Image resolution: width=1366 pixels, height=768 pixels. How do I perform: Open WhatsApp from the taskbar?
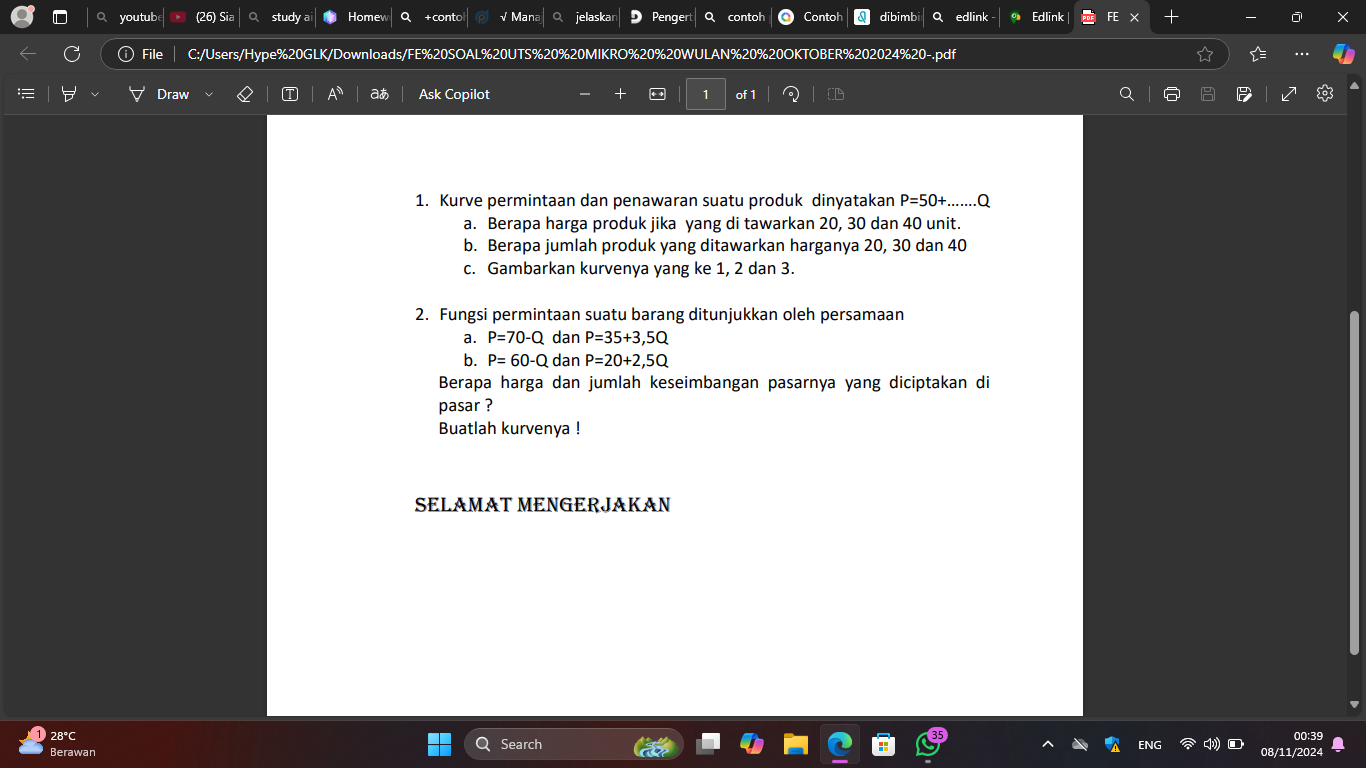tap(927, 744)
